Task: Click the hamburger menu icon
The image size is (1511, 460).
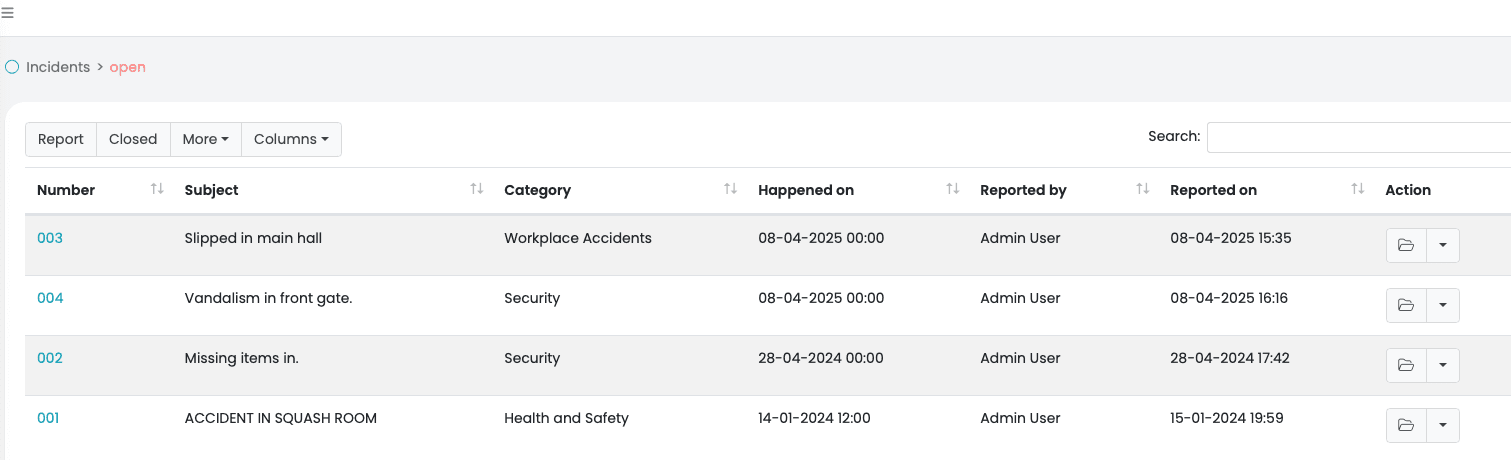Action: point(7,13)
